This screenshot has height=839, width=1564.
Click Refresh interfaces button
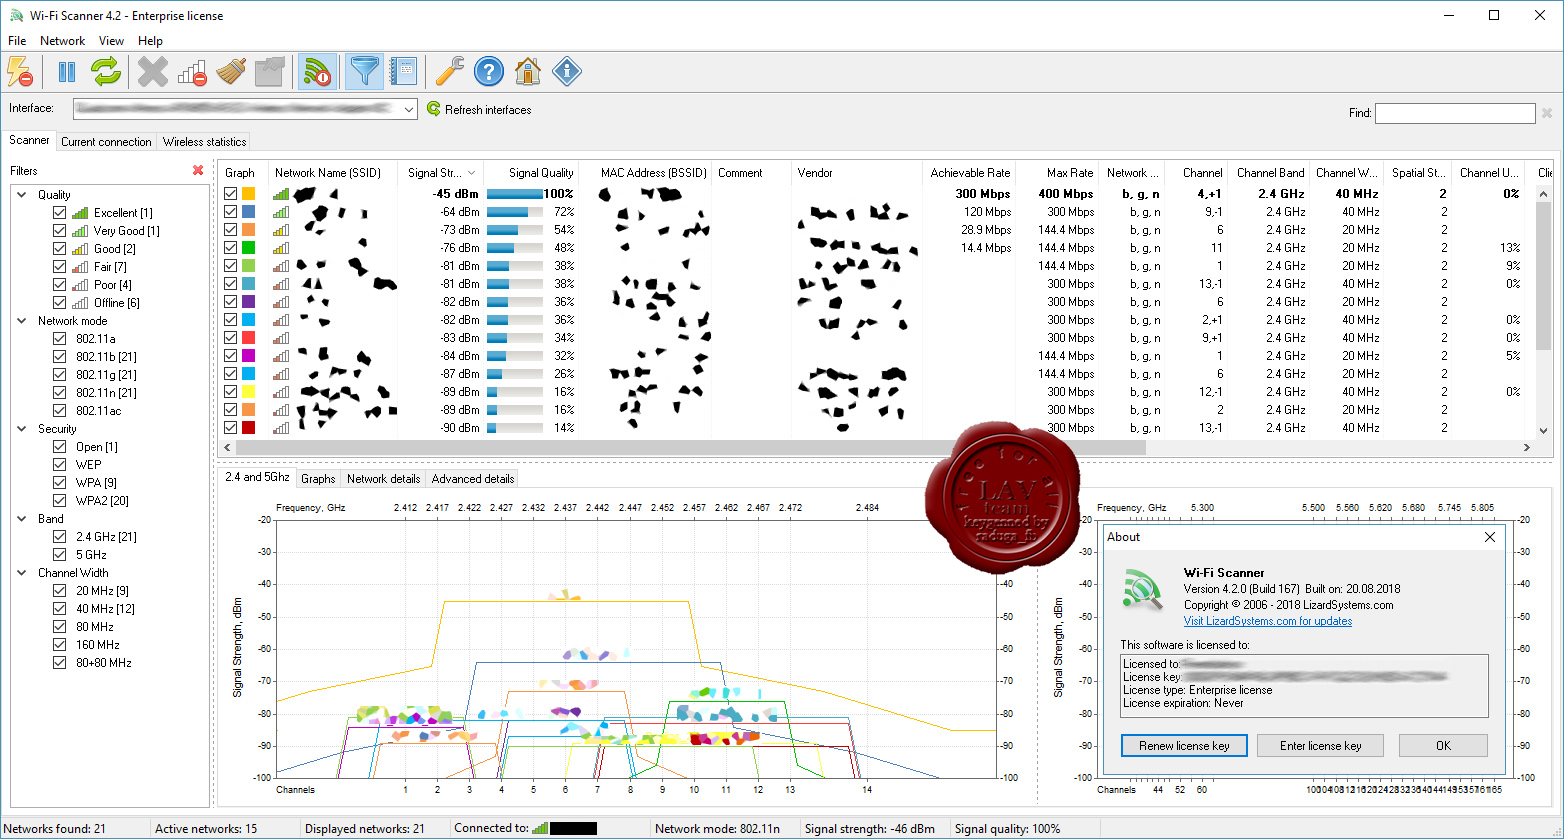[x=479, y=110]
